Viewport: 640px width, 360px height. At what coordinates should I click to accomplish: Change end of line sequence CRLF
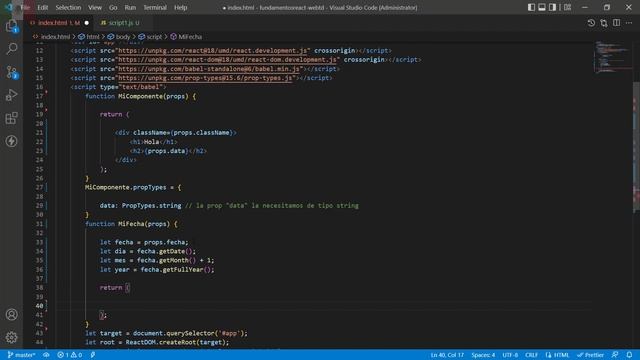pos(531,355)
